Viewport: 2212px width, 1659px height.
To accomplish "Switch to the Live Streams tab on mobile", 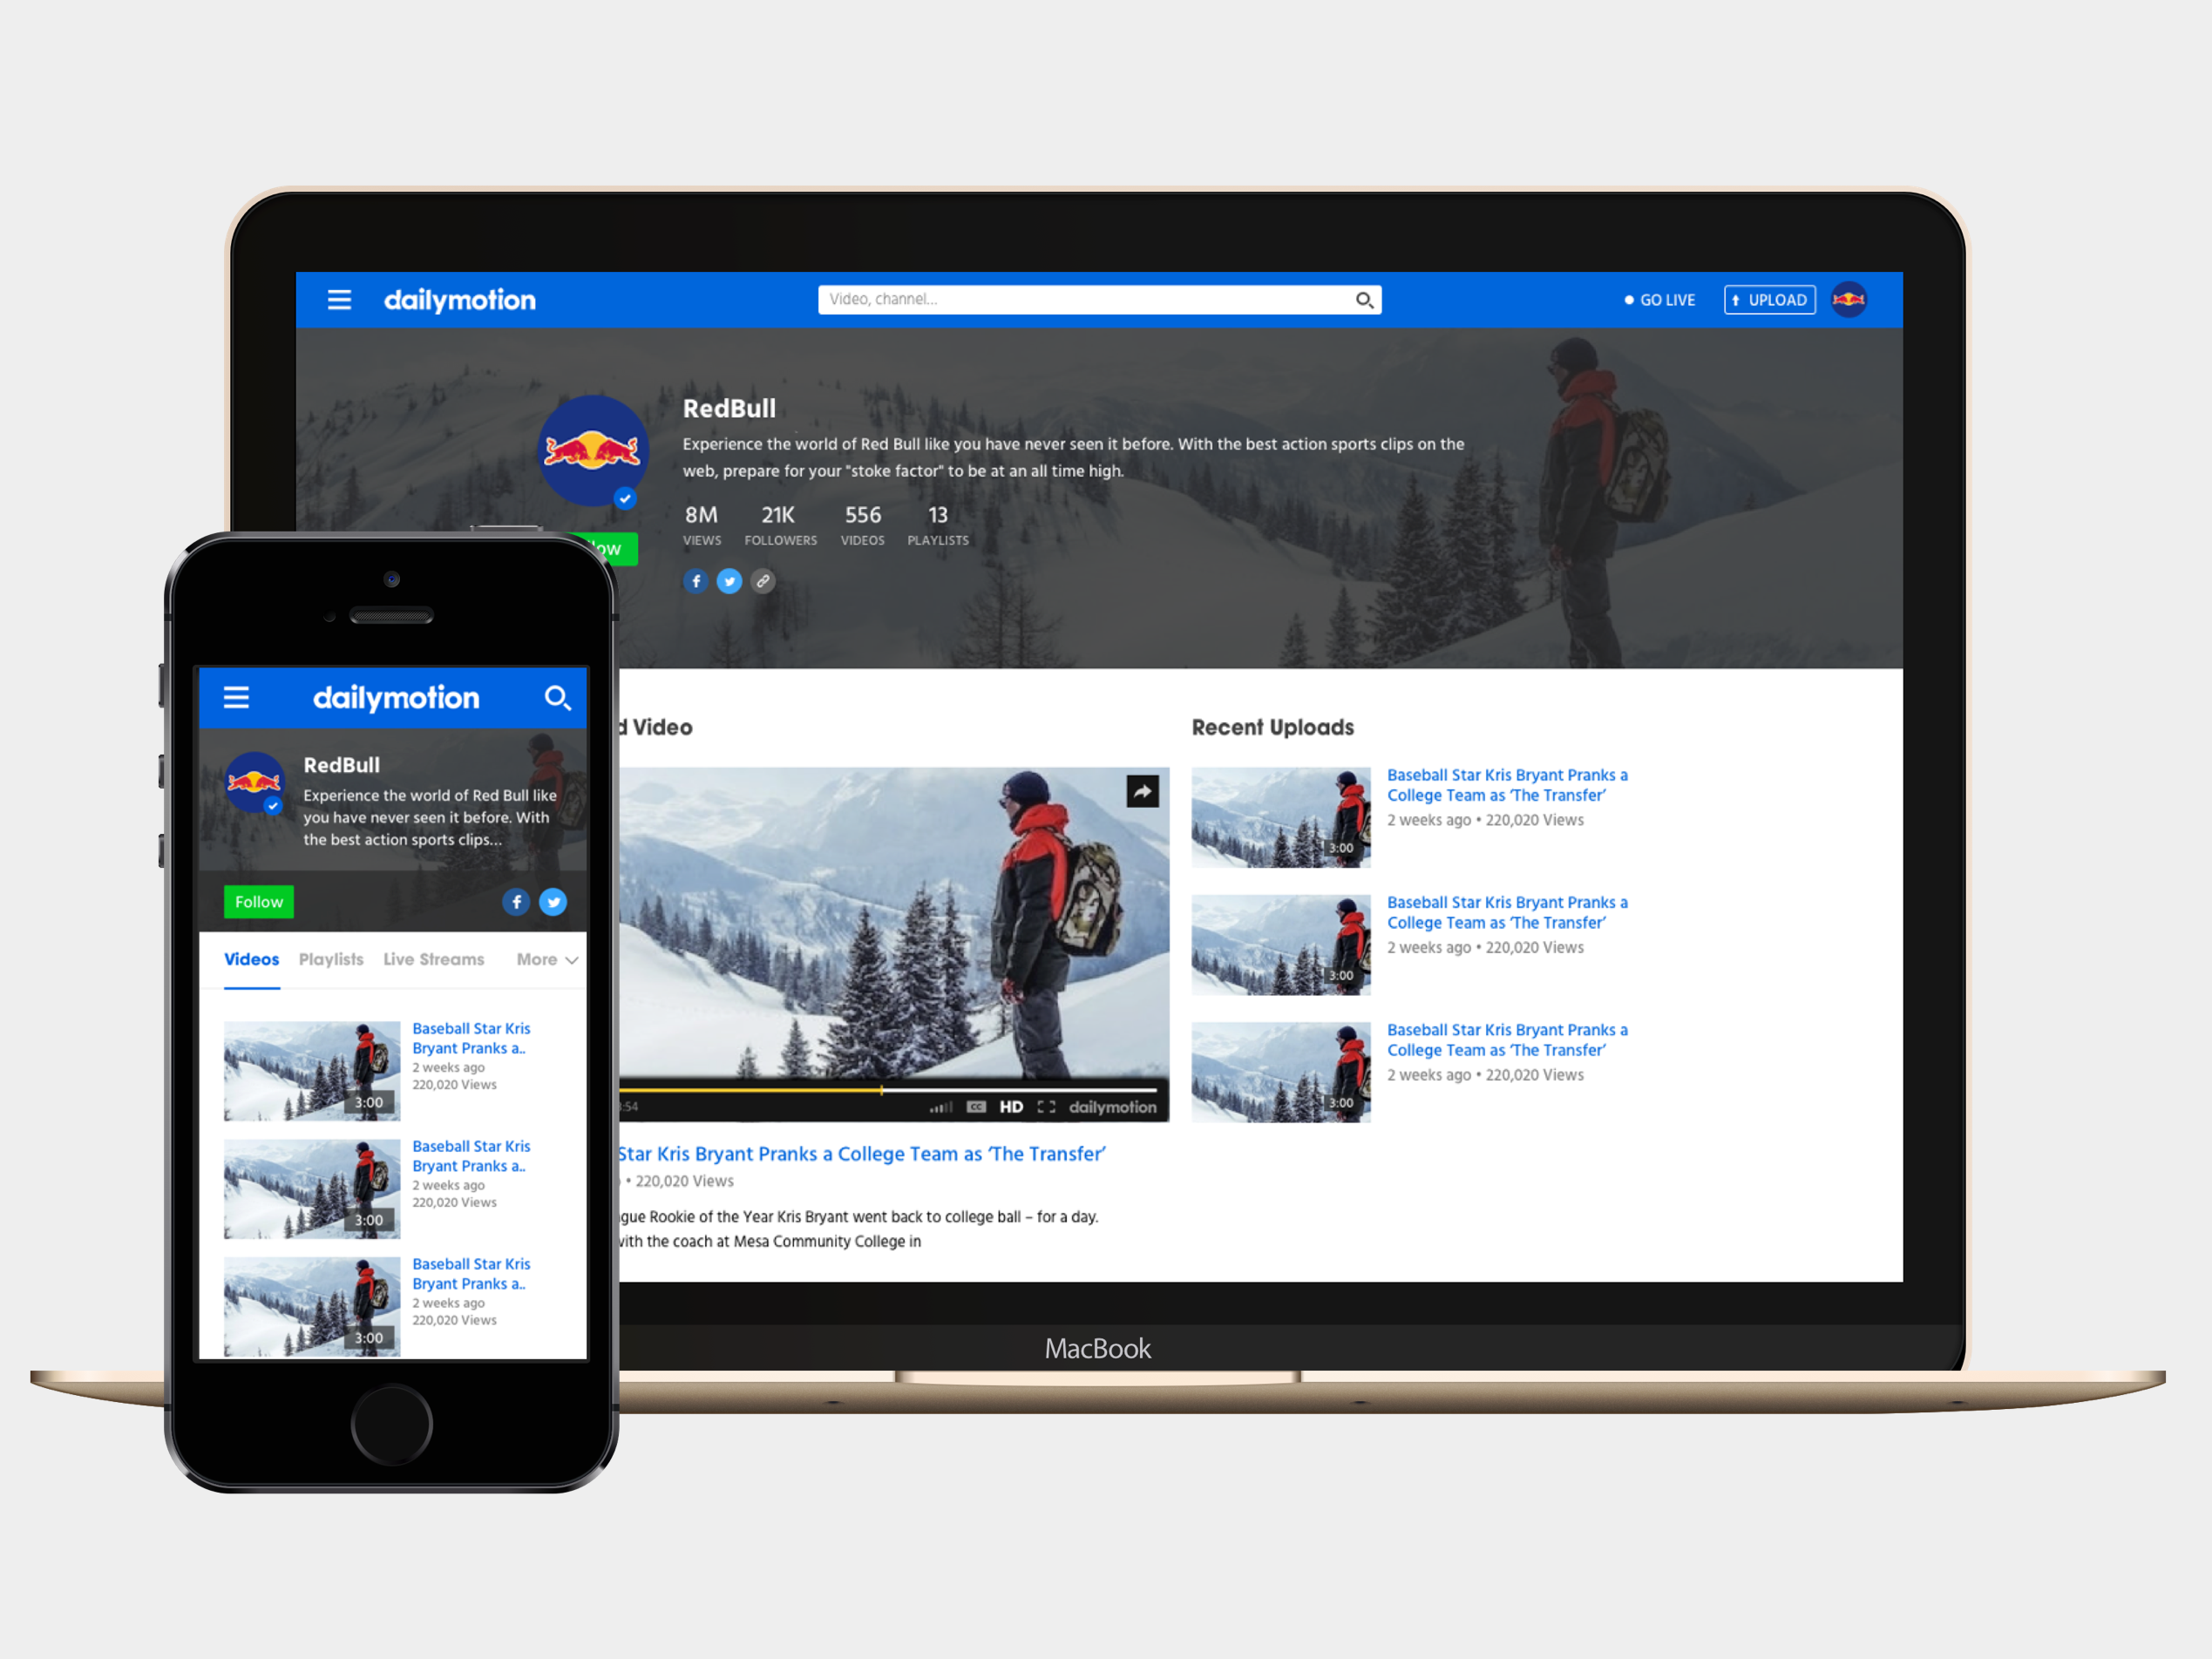I will point(433,960).
